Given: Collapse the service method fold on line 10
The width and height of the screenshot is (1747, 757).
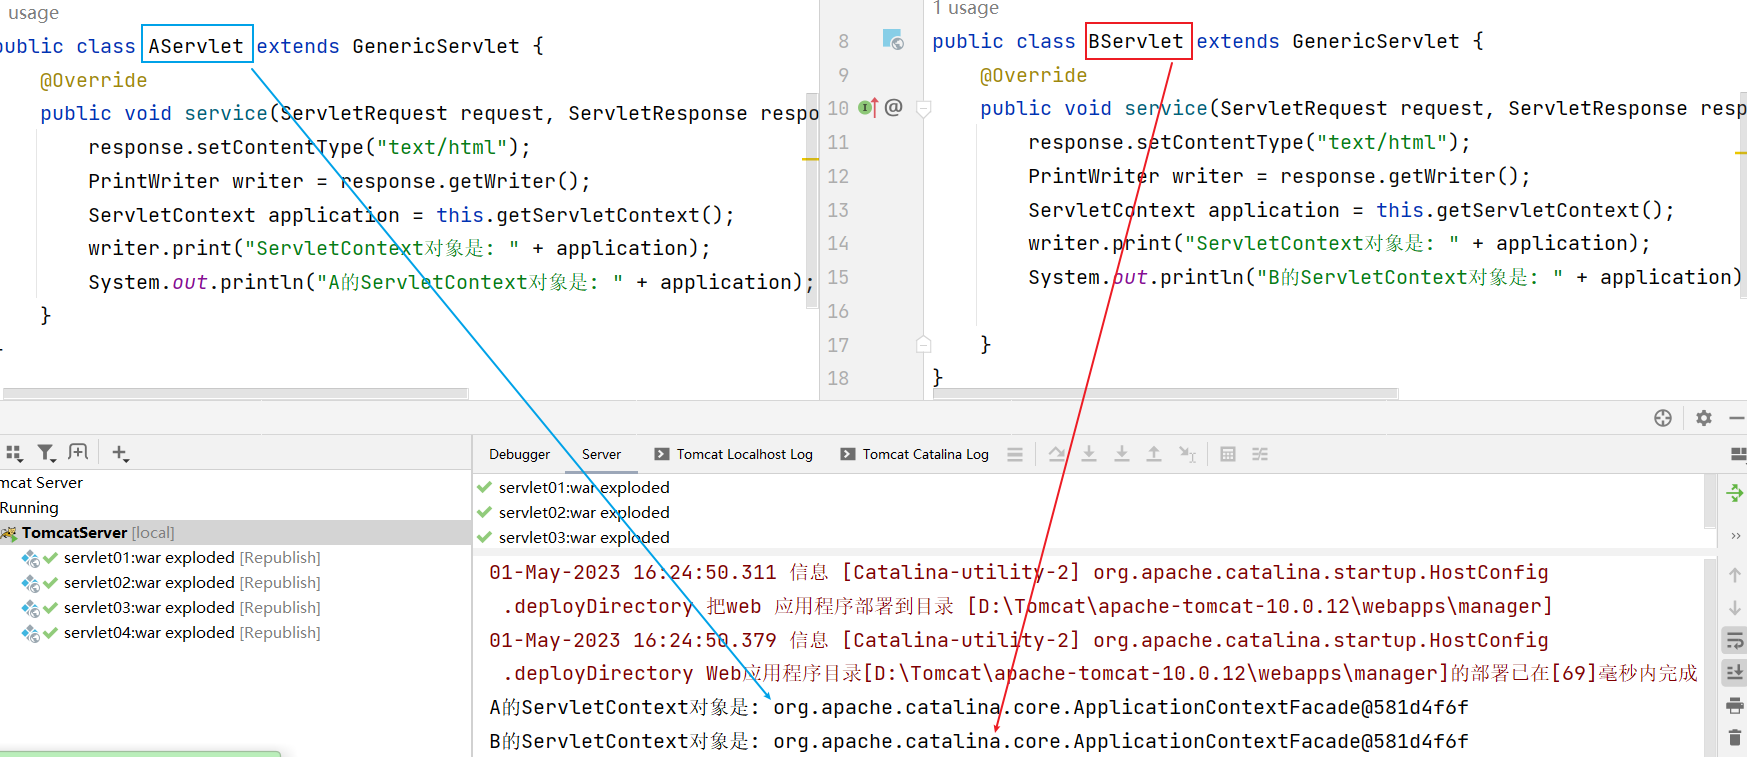Looking at the screenshot, I should point(924,108).
